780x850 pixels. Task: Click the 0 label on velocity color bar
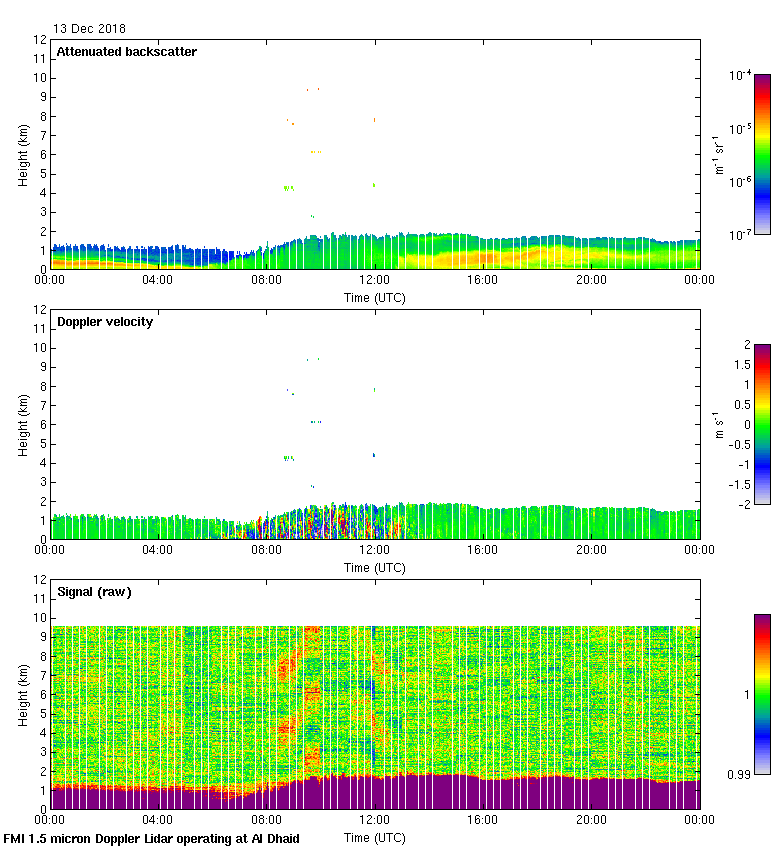tap(747, 424)
